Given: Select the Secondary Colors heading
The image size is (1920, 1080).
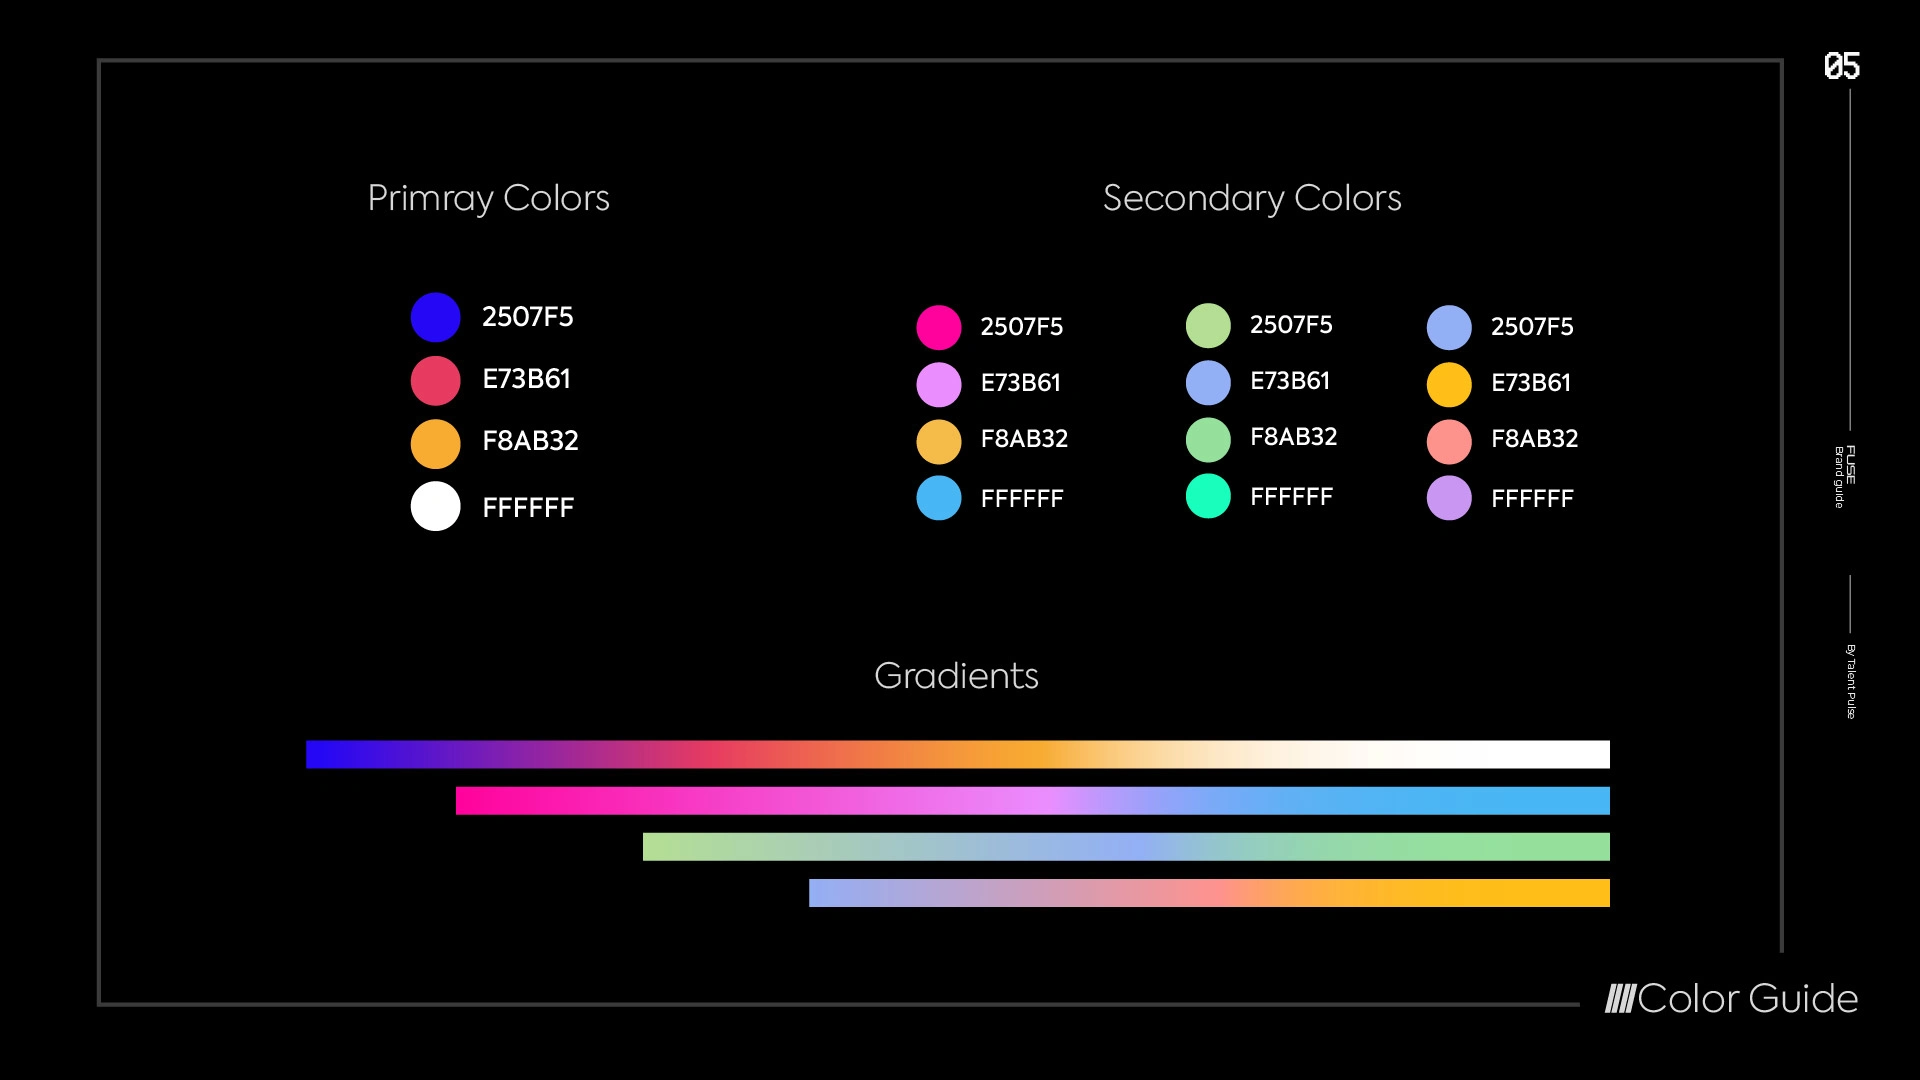Looking at the screenshot, I should (1252, 198).
